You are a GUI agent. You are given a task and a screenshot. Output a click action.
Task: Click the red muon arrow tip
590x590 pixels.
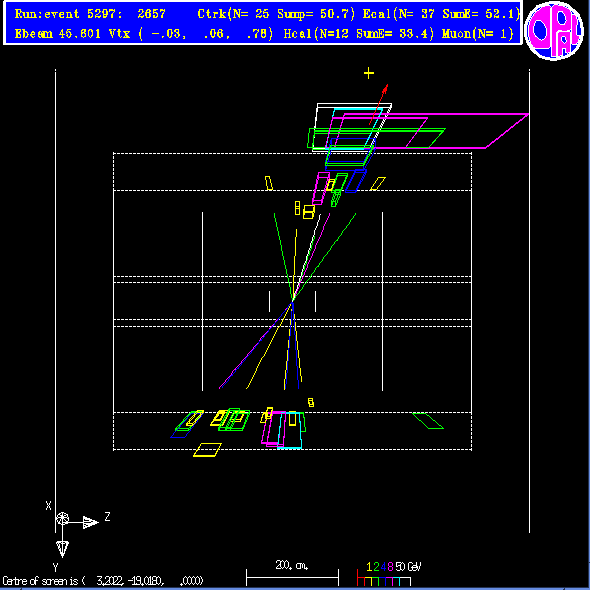point(386,88)
